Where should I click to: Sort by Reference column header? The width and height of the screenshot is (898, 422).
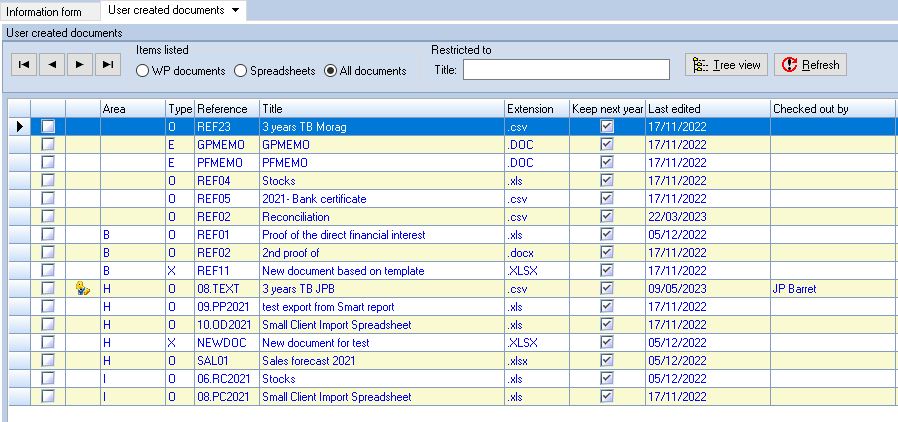227,109
